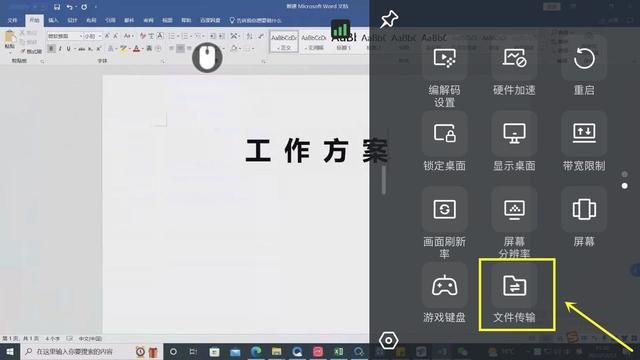The width and height of the screenshot is (640, 360).
Task: Open the Change Case (Aa) dropdown
Action: coord(128,36)
